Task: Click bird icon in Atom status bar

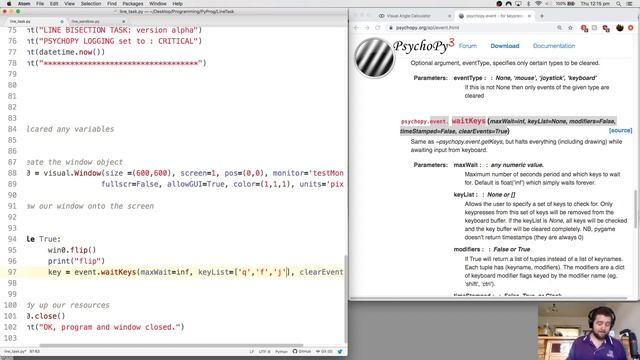Action: 340,351
